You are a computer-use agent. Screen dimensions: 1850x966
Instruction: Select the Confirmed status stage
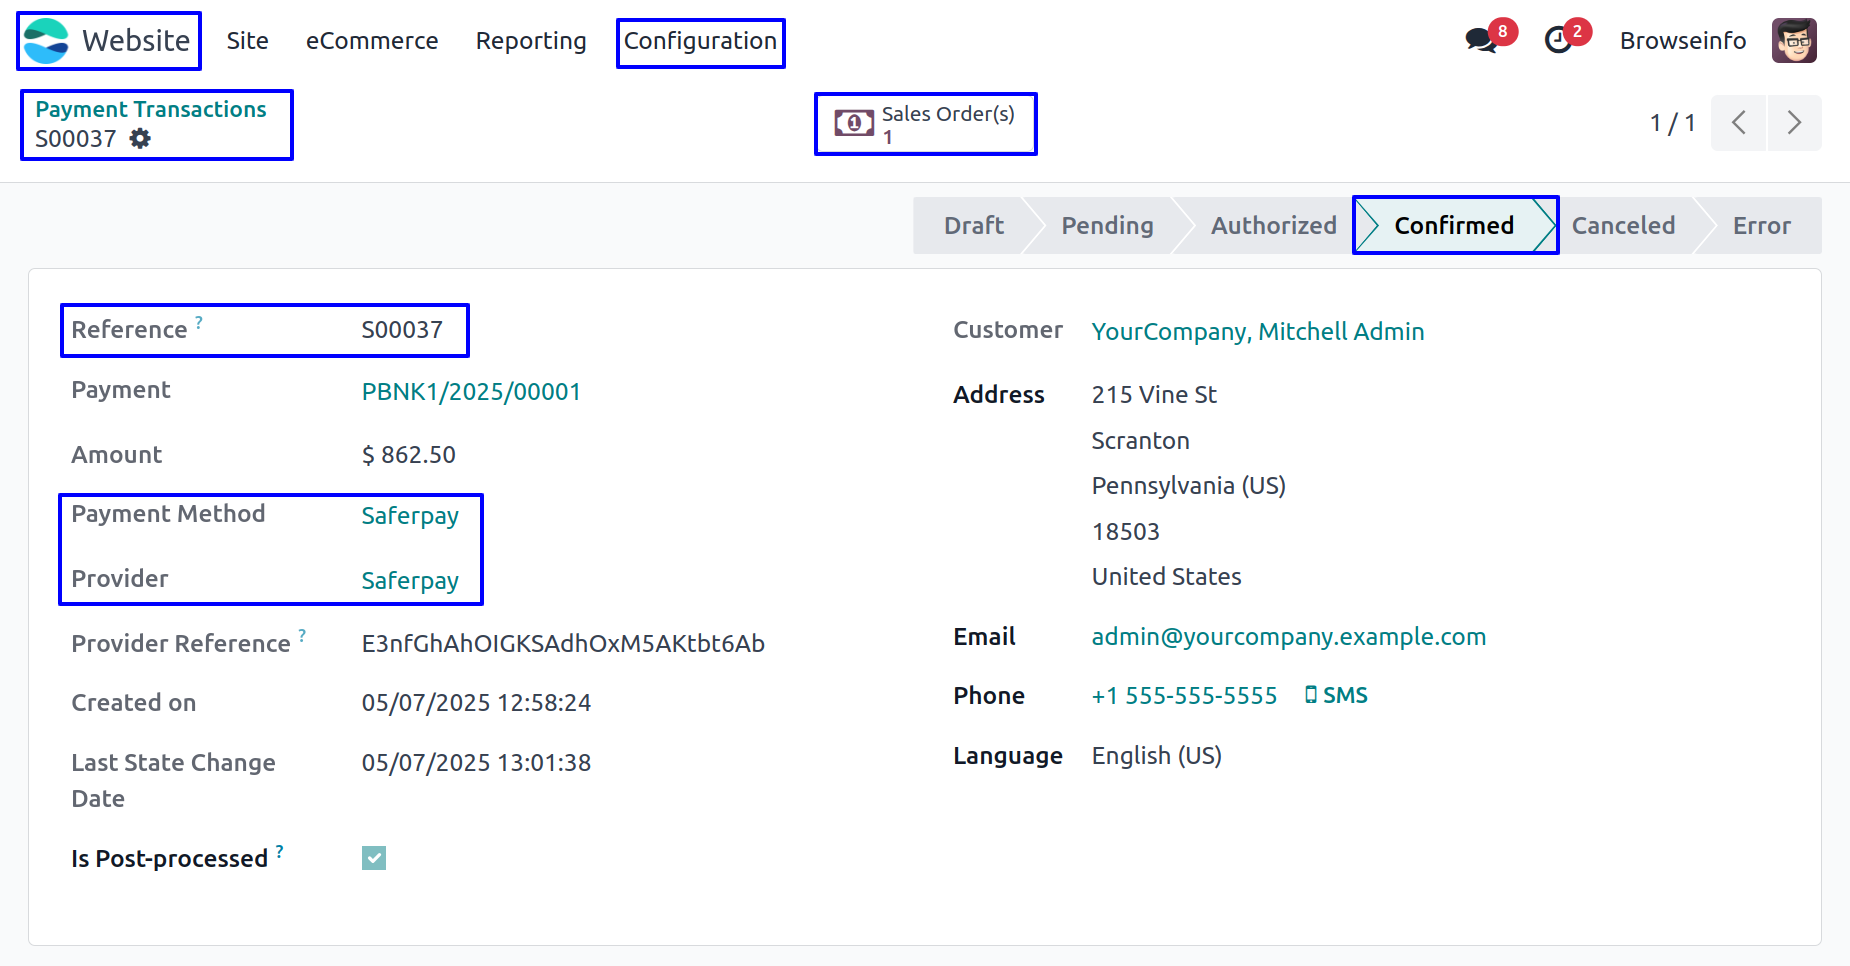tap(1454, 226)
